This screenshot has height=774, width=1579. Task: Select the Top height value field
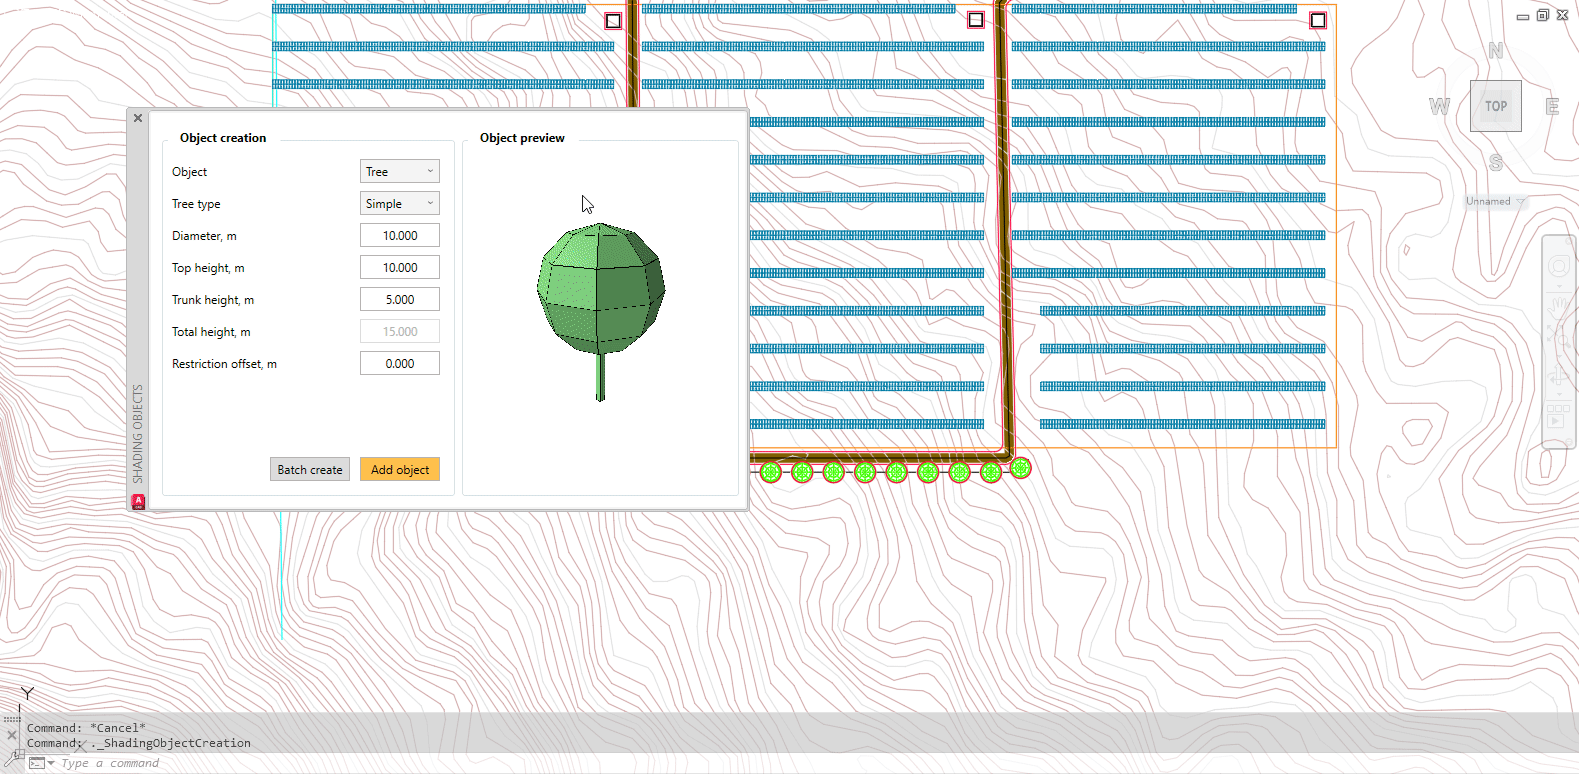(x=399, y=268)
